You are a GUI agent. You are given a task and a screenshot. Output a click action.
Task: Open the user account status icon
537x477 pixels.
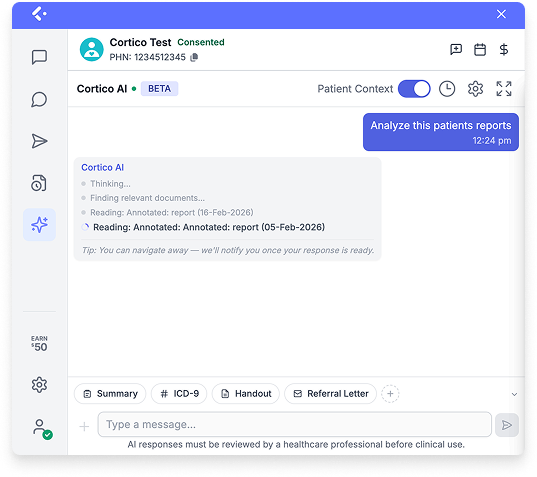[x=42, y=429]
